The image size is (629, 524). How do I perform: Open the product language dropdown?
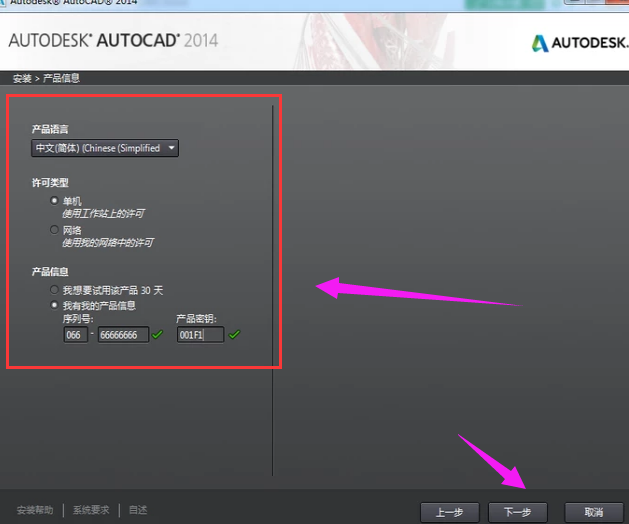tap(105, 148)
